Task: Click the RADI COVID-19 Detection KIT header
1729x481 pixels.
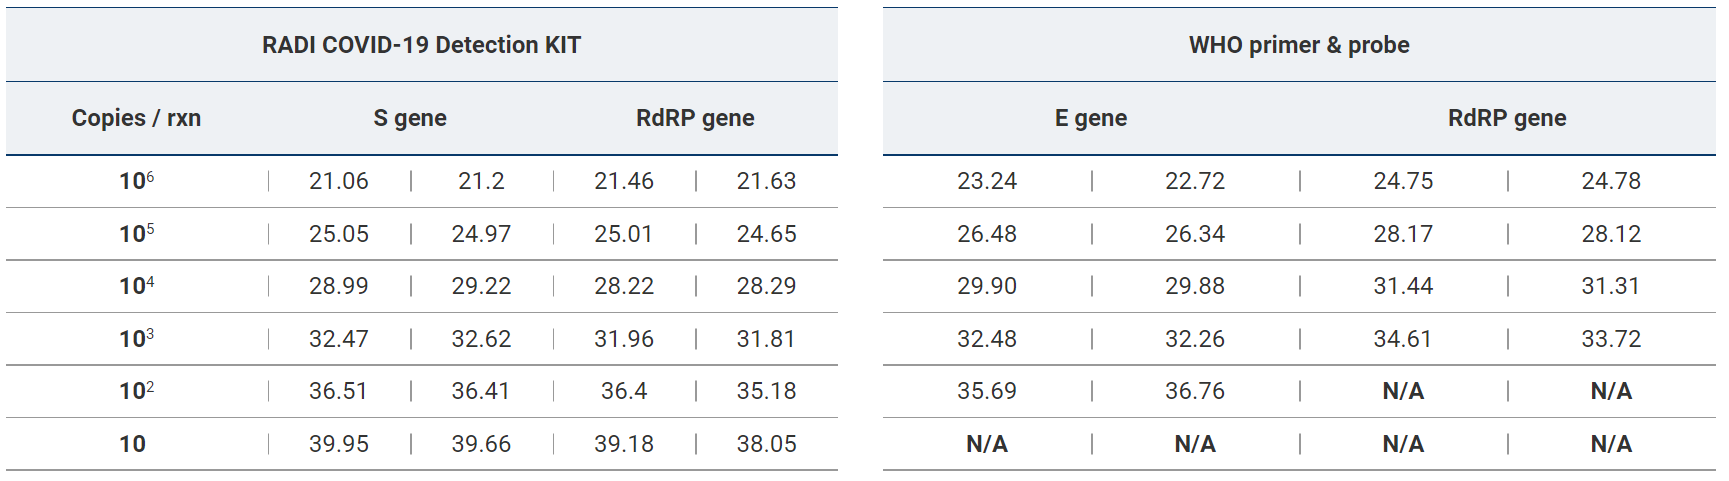Action: (x=421, y=45)
